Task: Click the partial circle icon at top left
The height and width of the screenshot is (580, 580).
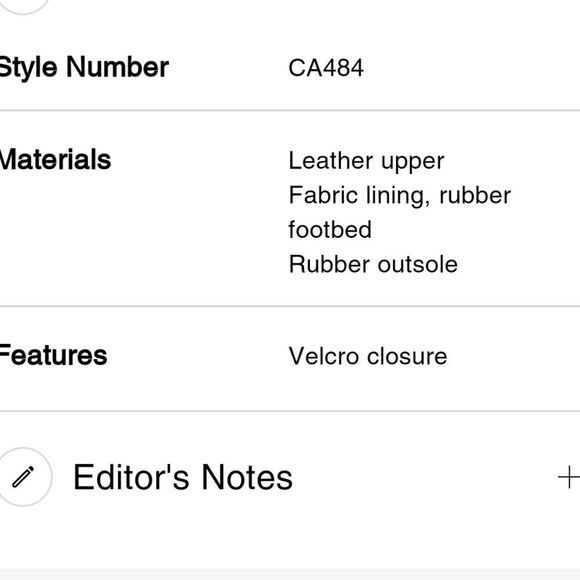Action: pyautogui.click(x=23, y=7)
